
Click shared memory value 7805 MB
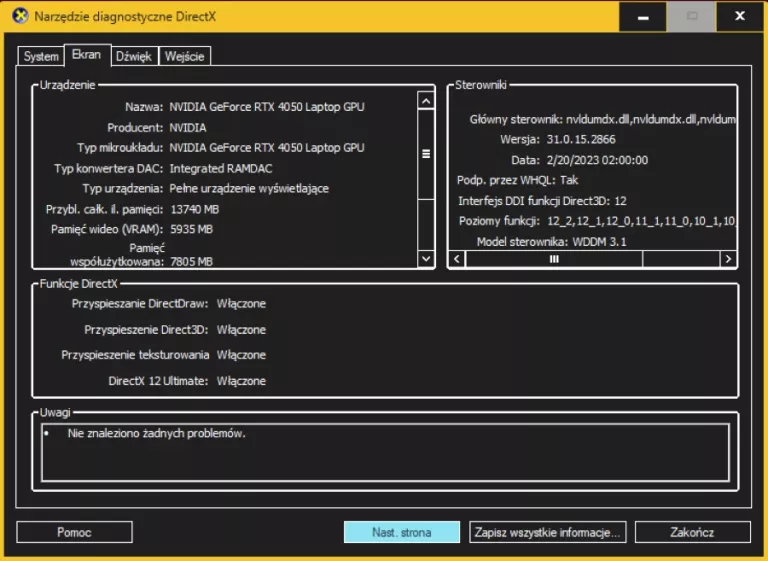click(x=192, y=262)
